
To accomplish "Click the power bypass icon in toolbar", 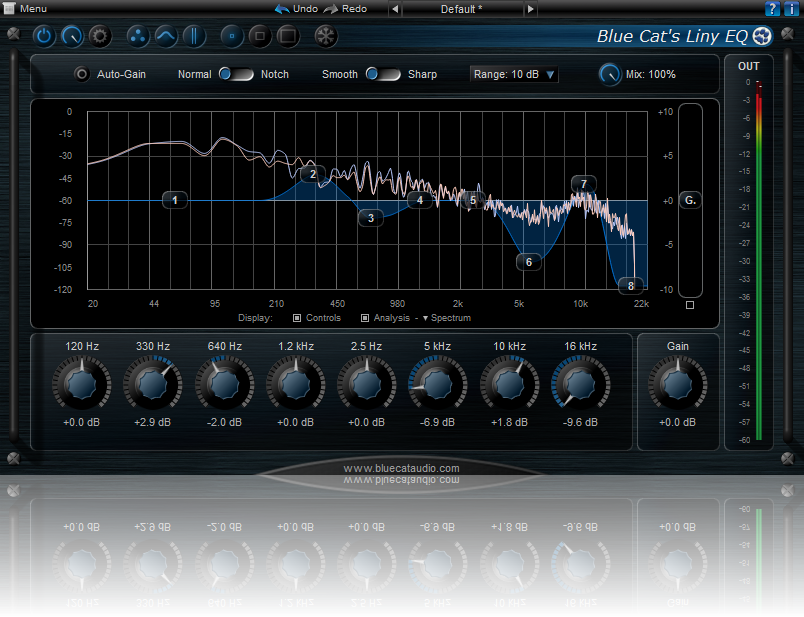I will [x=44, y=37].
